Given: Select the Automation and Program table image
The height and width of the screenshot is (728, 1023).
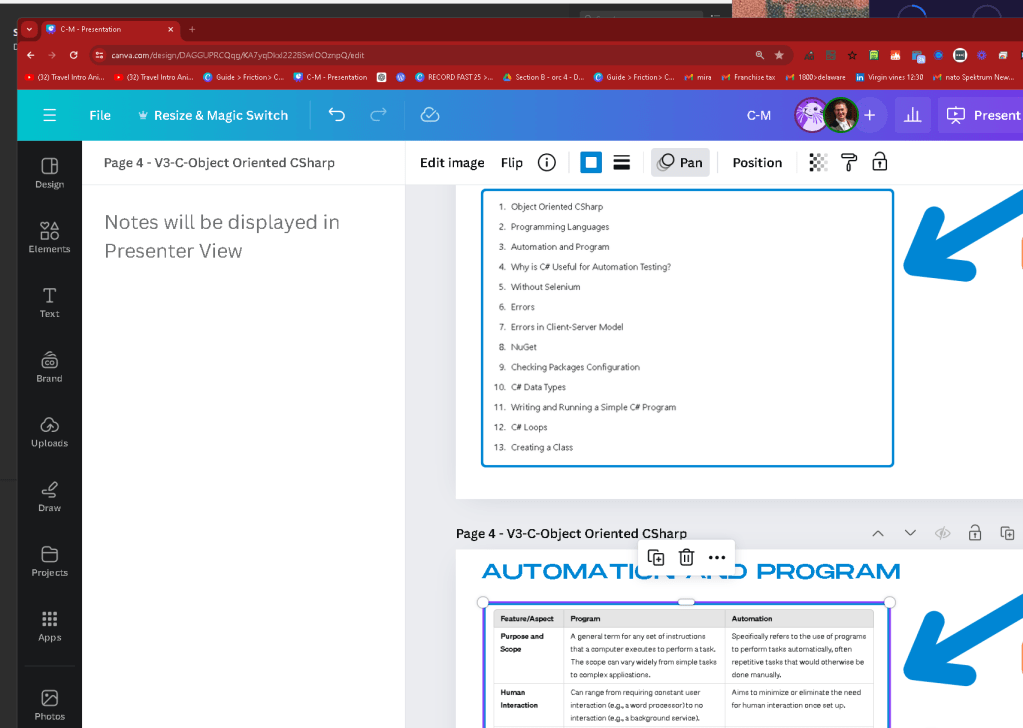Looking at the screenshot, I should tap(686, 665).
